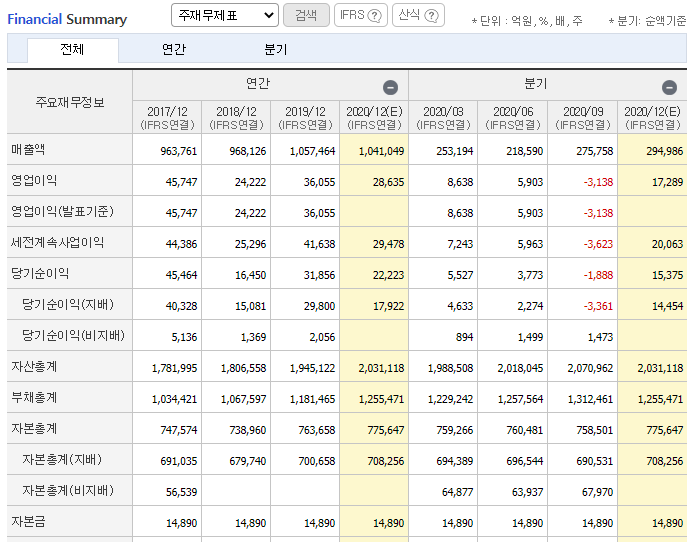The height and width of the screenshot is (542, 693).
Task: Click the 963,761 revenue value
Action: [179, 151]
